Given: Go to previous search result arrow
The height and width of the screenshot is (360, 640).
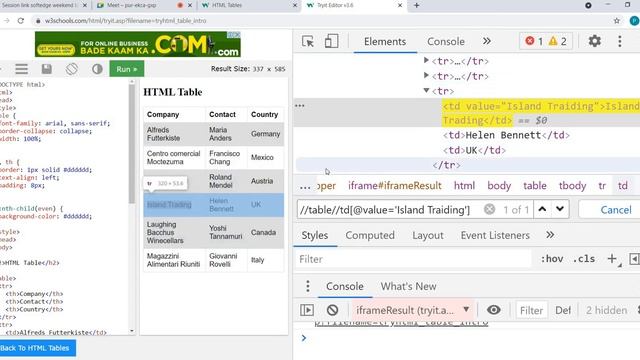Looking at the screenshot, I should [x=542, y=209].
